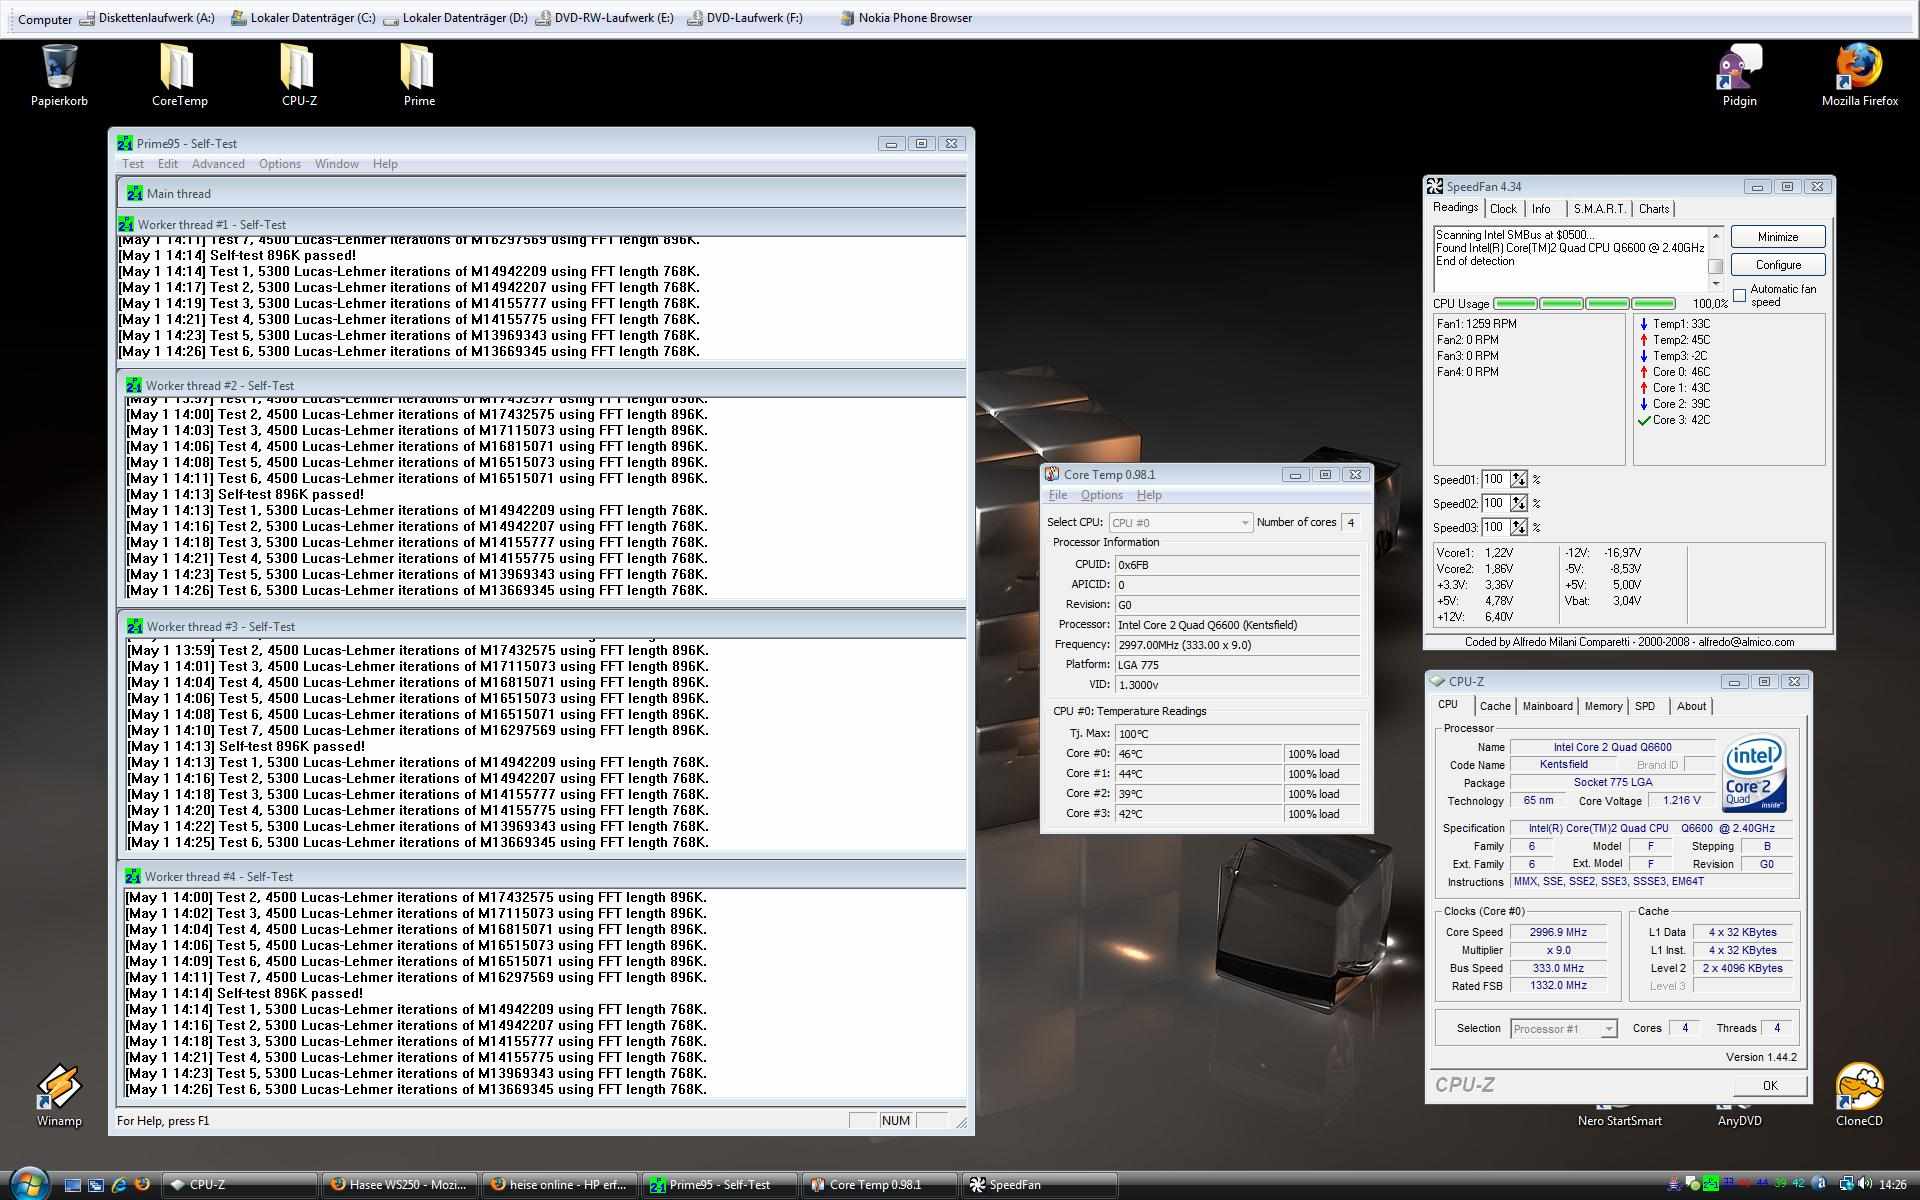The height and width of the screenshot is (1200, 1920).
Task: Open DVD-RW-Laufwerk (E:) drive shortcut
Action: pyautogui.click(x=604, y=18)
